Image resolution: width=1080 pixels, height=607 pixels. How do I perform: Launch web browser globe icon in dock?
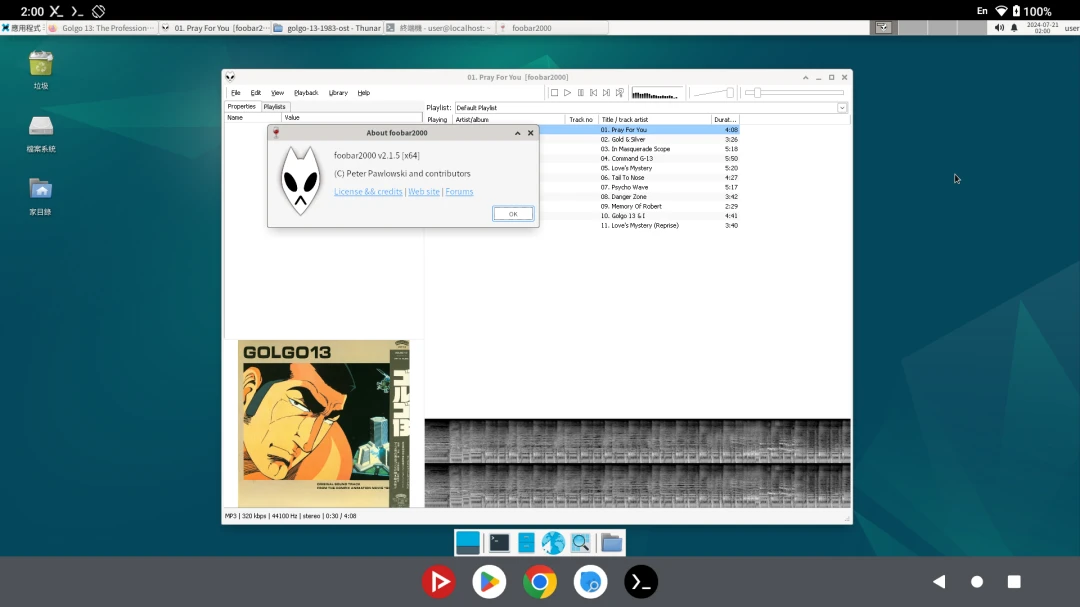click(x=553, y=543)
